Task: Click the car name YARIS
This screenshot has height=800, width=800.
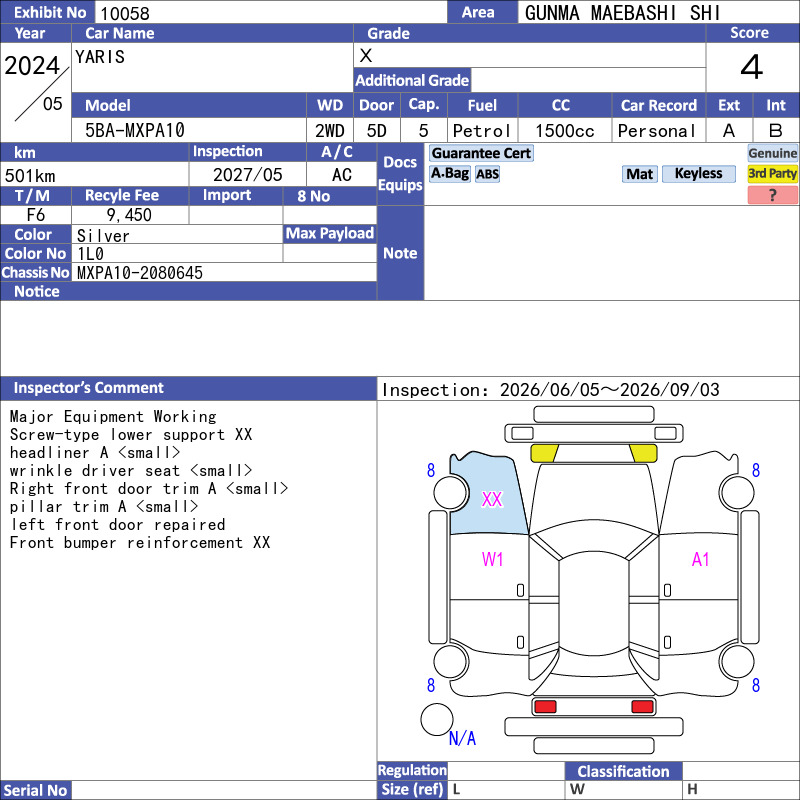Action: pyautogui.click(x=100, y=57)
